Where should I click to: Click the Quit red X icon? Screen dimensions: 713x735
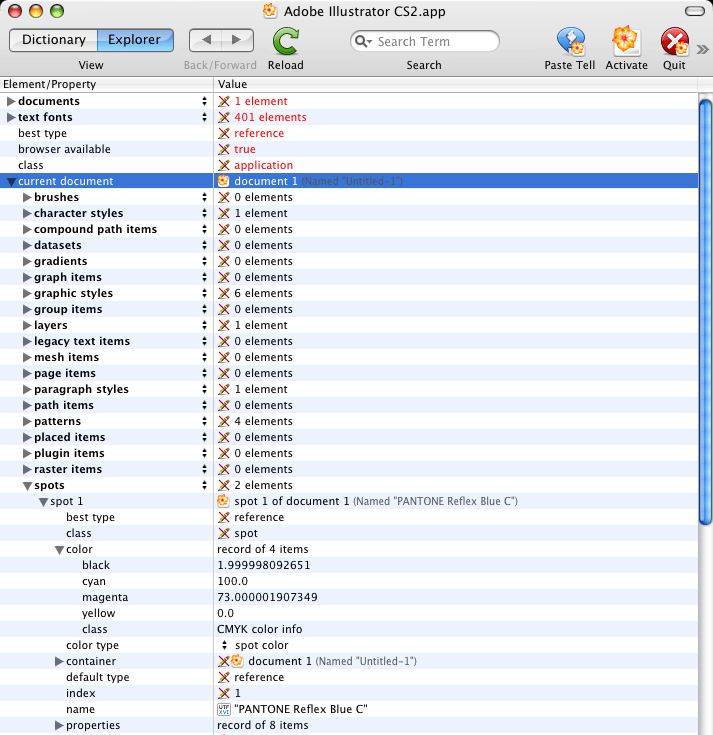click(x=675, y=41)
